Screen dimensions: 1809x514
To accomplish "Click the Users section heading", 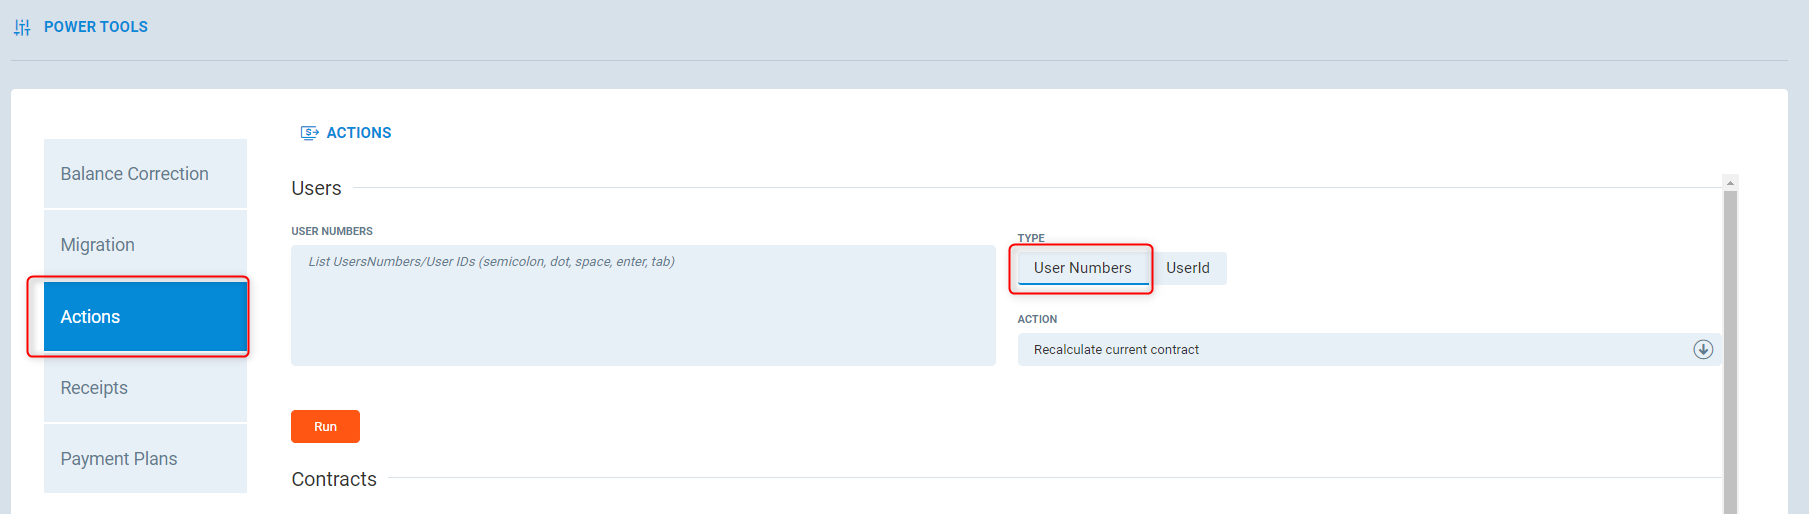I will pyautogui.click(x=316, y=188).
